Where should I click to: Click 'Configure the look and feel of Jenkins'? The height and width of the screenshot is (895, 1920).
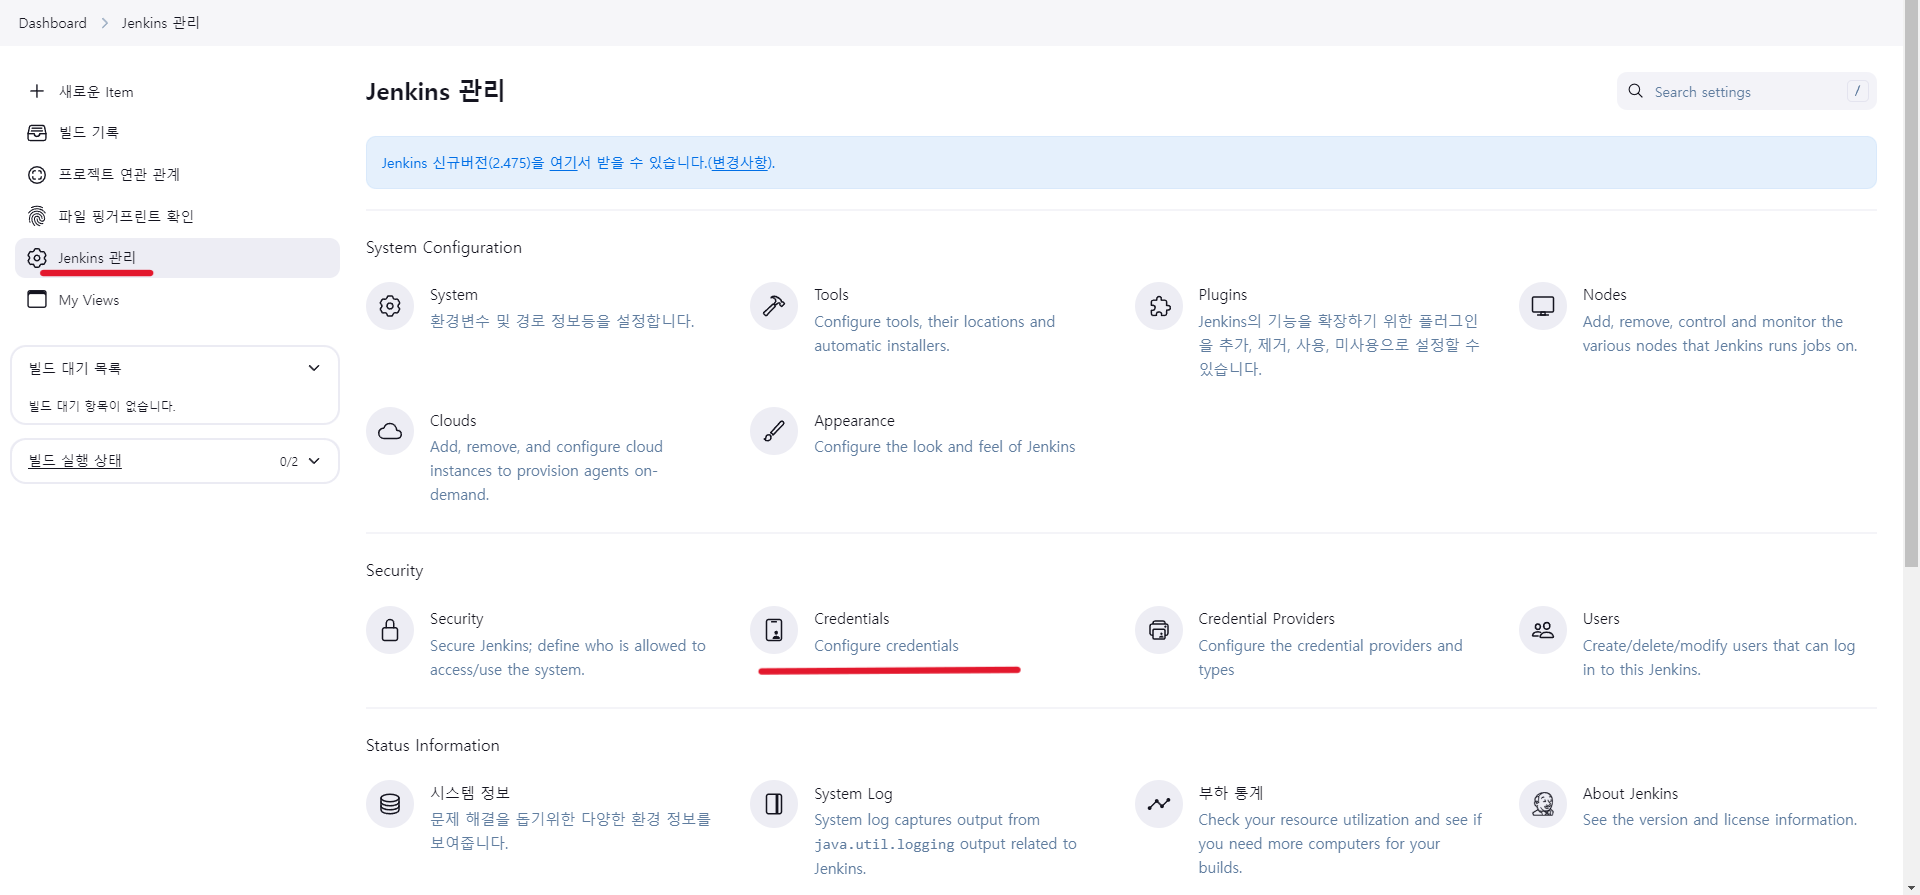945,447
